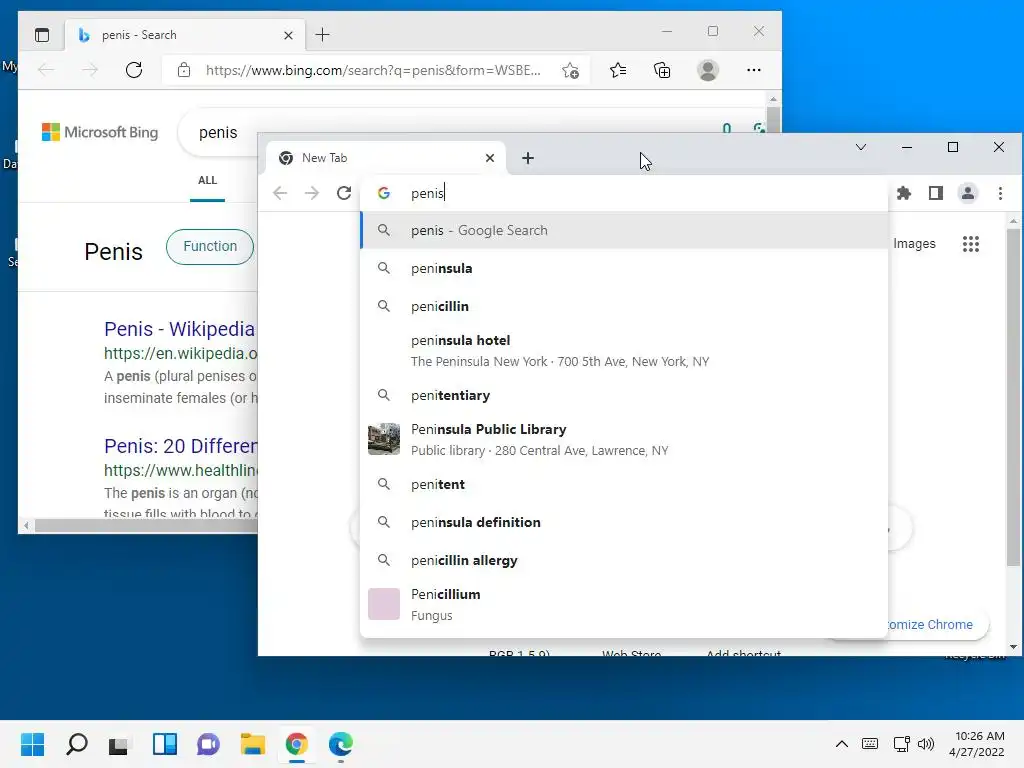Click the Edge taskbar icon
The height and width of the screenshot is (768, 1024).
(x=341, y=744)
